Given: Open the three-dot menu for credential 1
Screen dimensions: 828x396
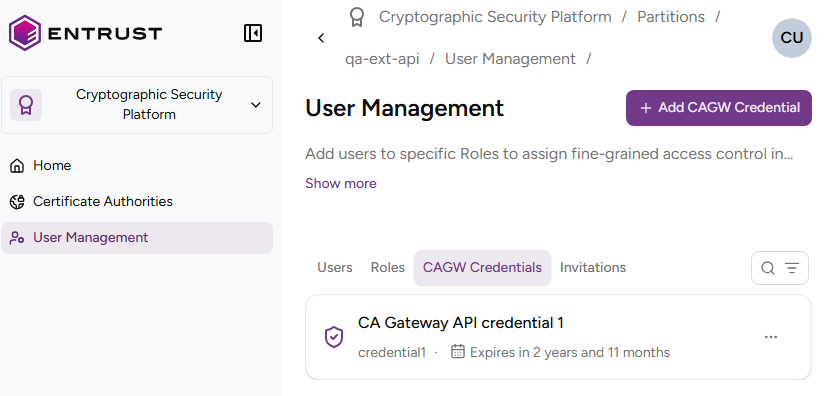Looking at the screenshot, I should coord(771,337).
